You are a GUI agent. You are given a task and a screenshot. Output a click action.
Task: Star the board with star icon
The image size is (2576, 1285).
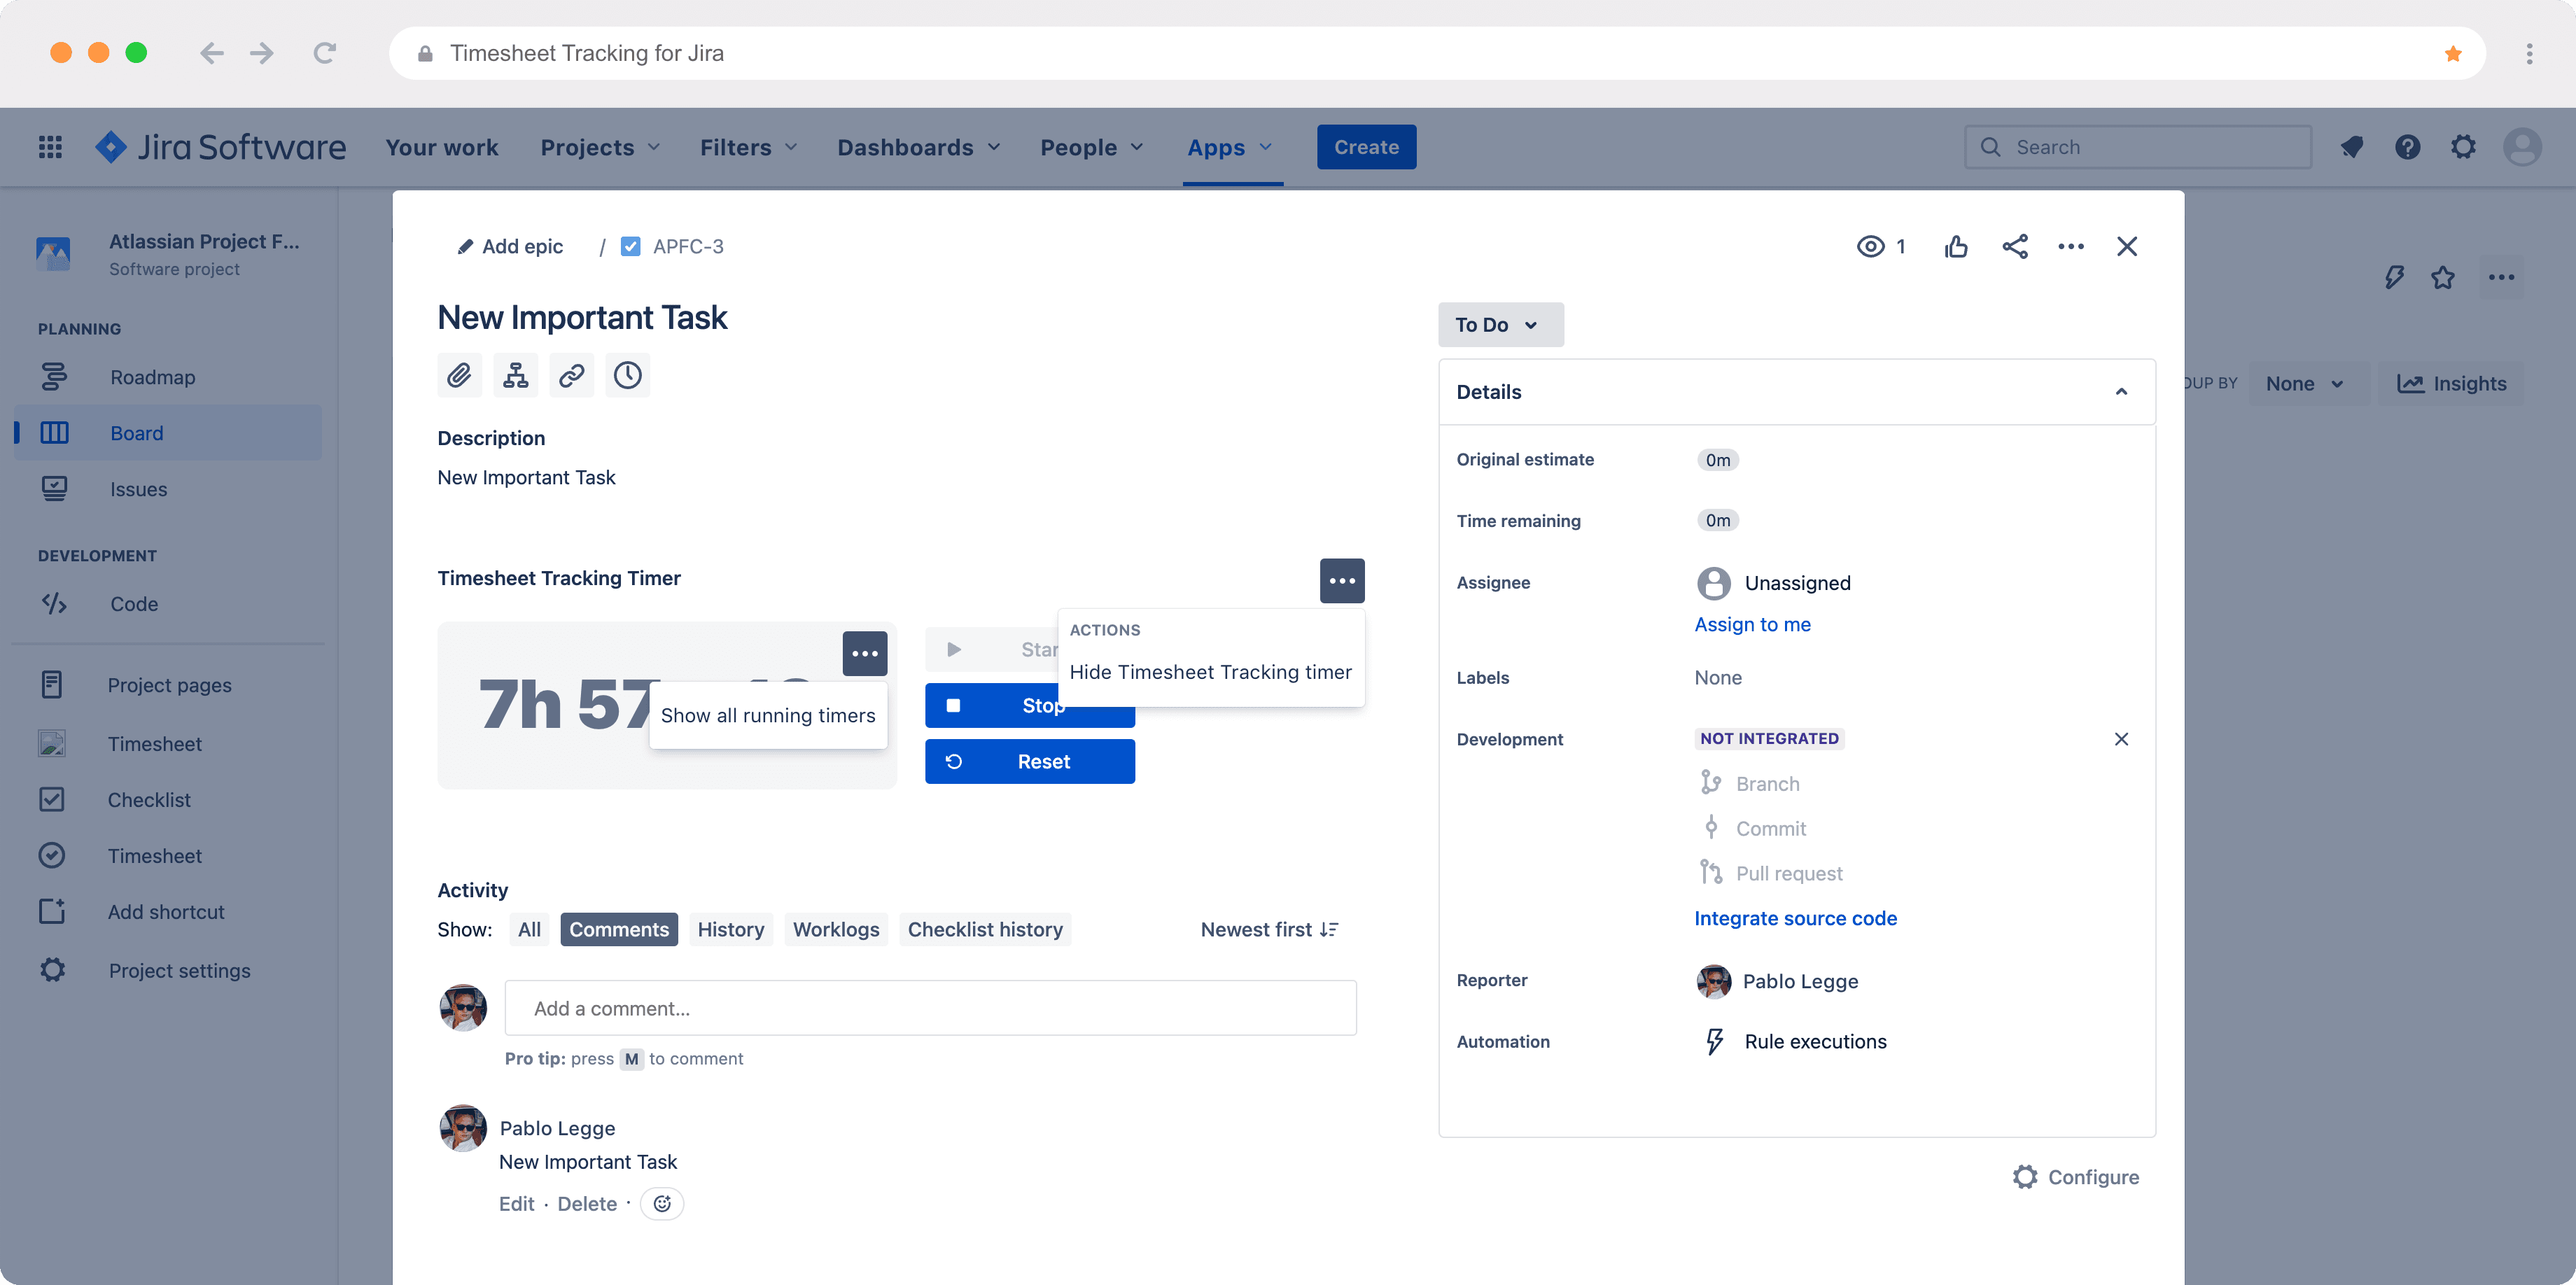click(2443, 277)
